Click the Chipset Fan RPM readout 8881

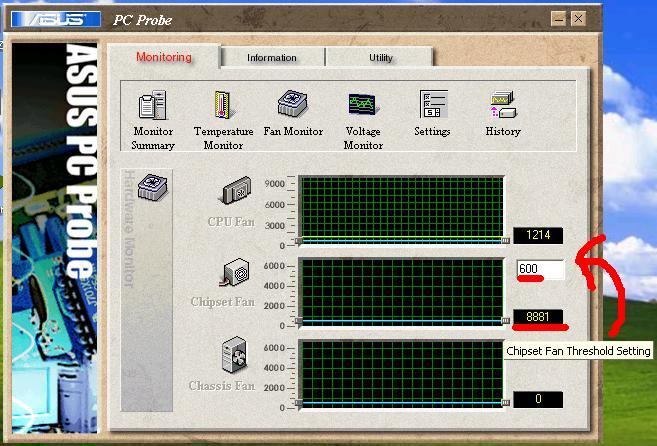coord(538,316)
